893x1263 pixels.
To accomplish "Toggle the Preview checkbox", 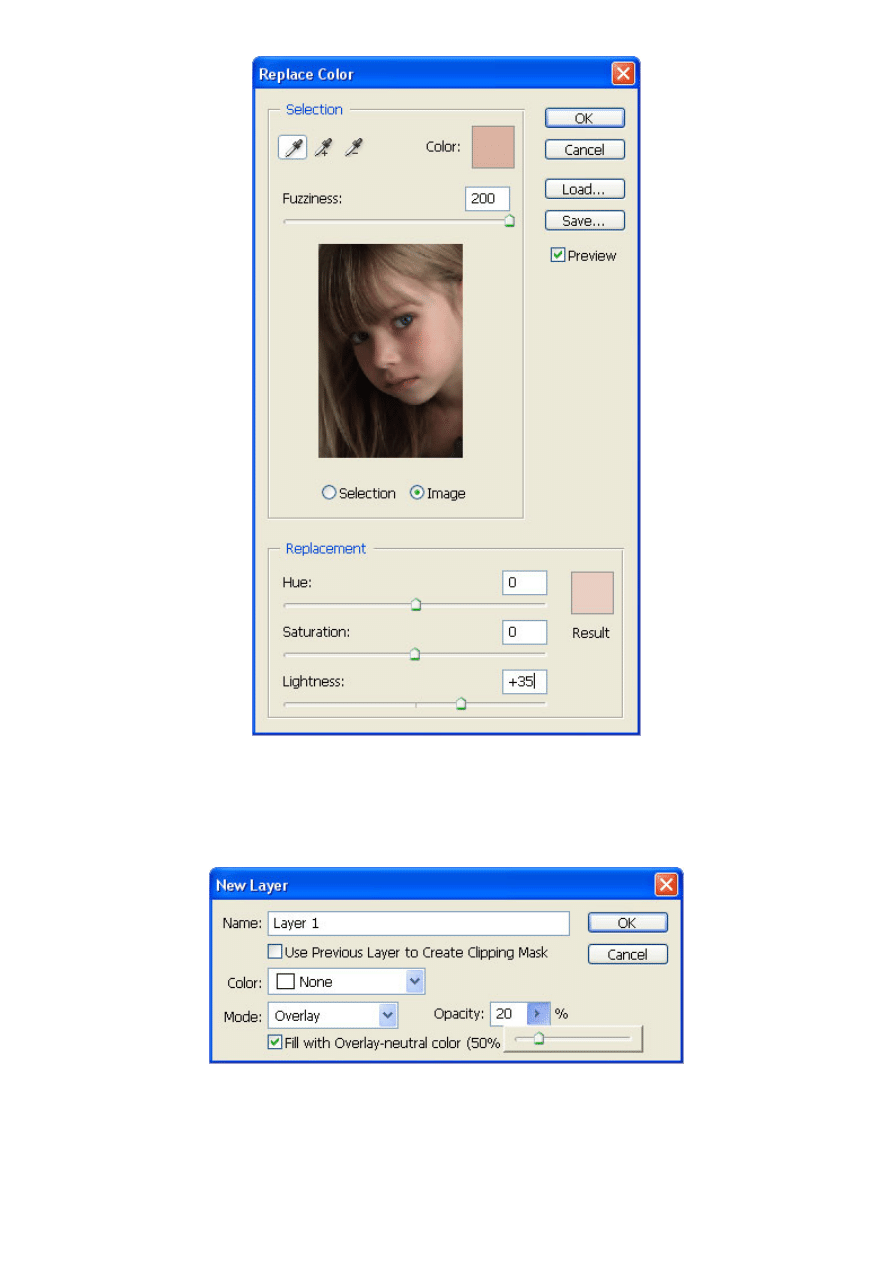I will [x=558, y=256].
